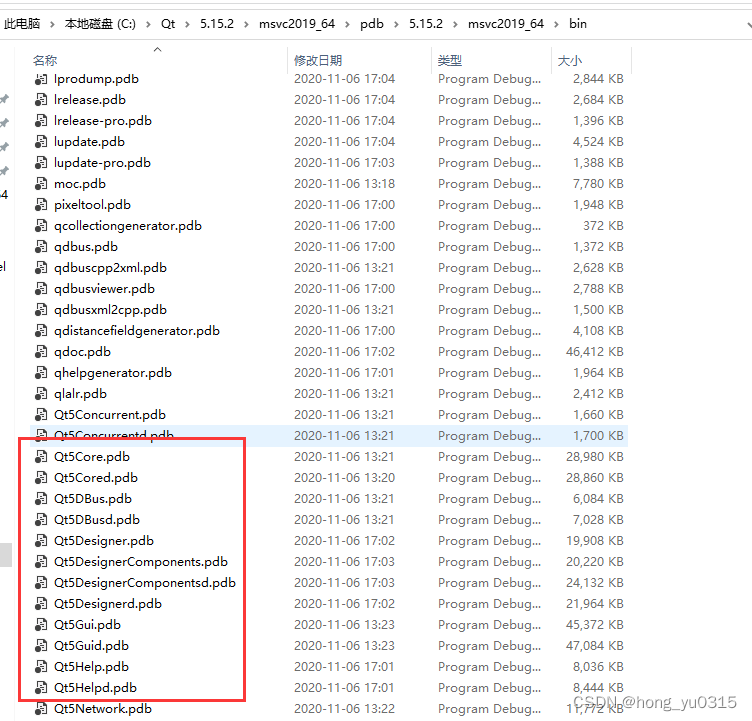Click the file icon beside lupdate.pdb
This screenshot has height=721, width=752.
41,142
